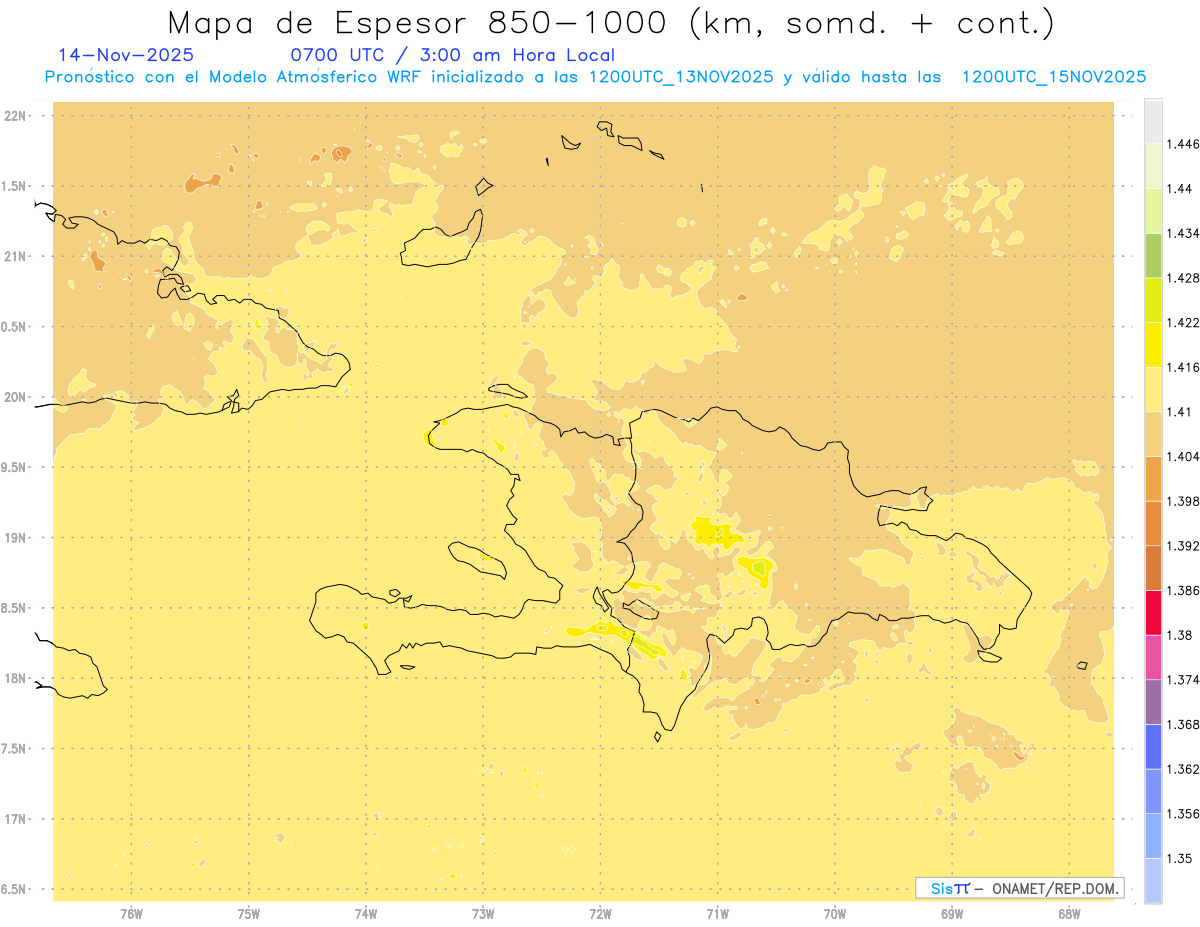Click the '75W' longitude label
This screenshot has height=927, width=1200.
point(249,913)
